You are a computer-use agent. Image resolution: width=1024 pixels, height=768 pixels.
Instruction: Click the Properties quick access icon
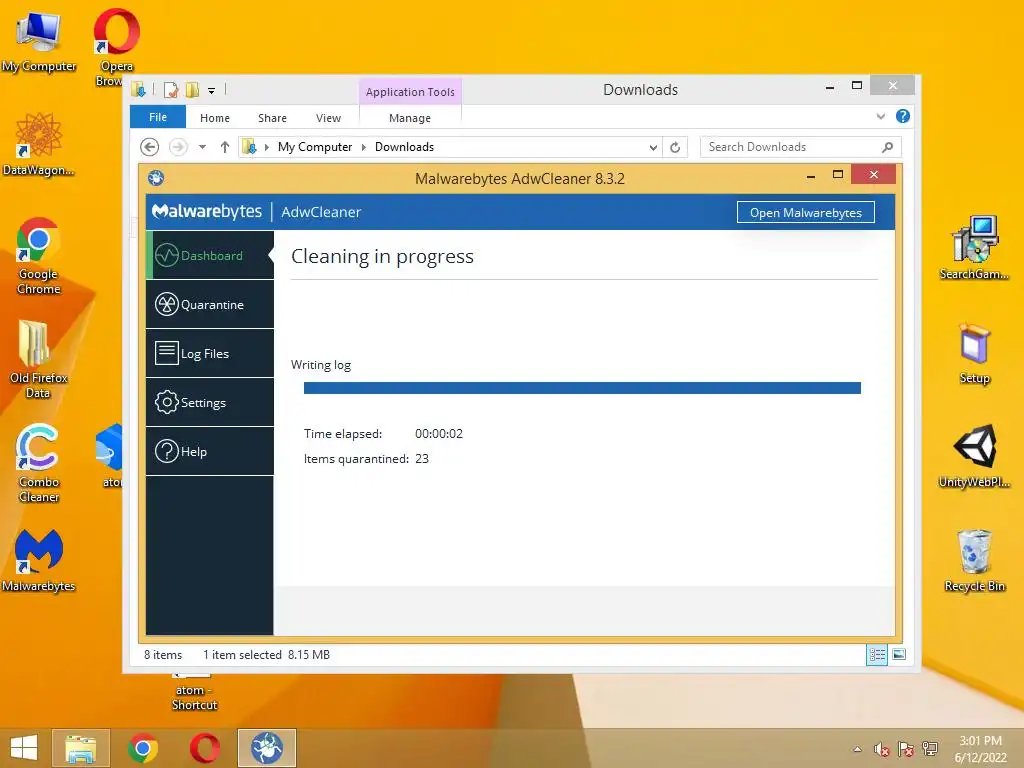(x=171, y=90)
